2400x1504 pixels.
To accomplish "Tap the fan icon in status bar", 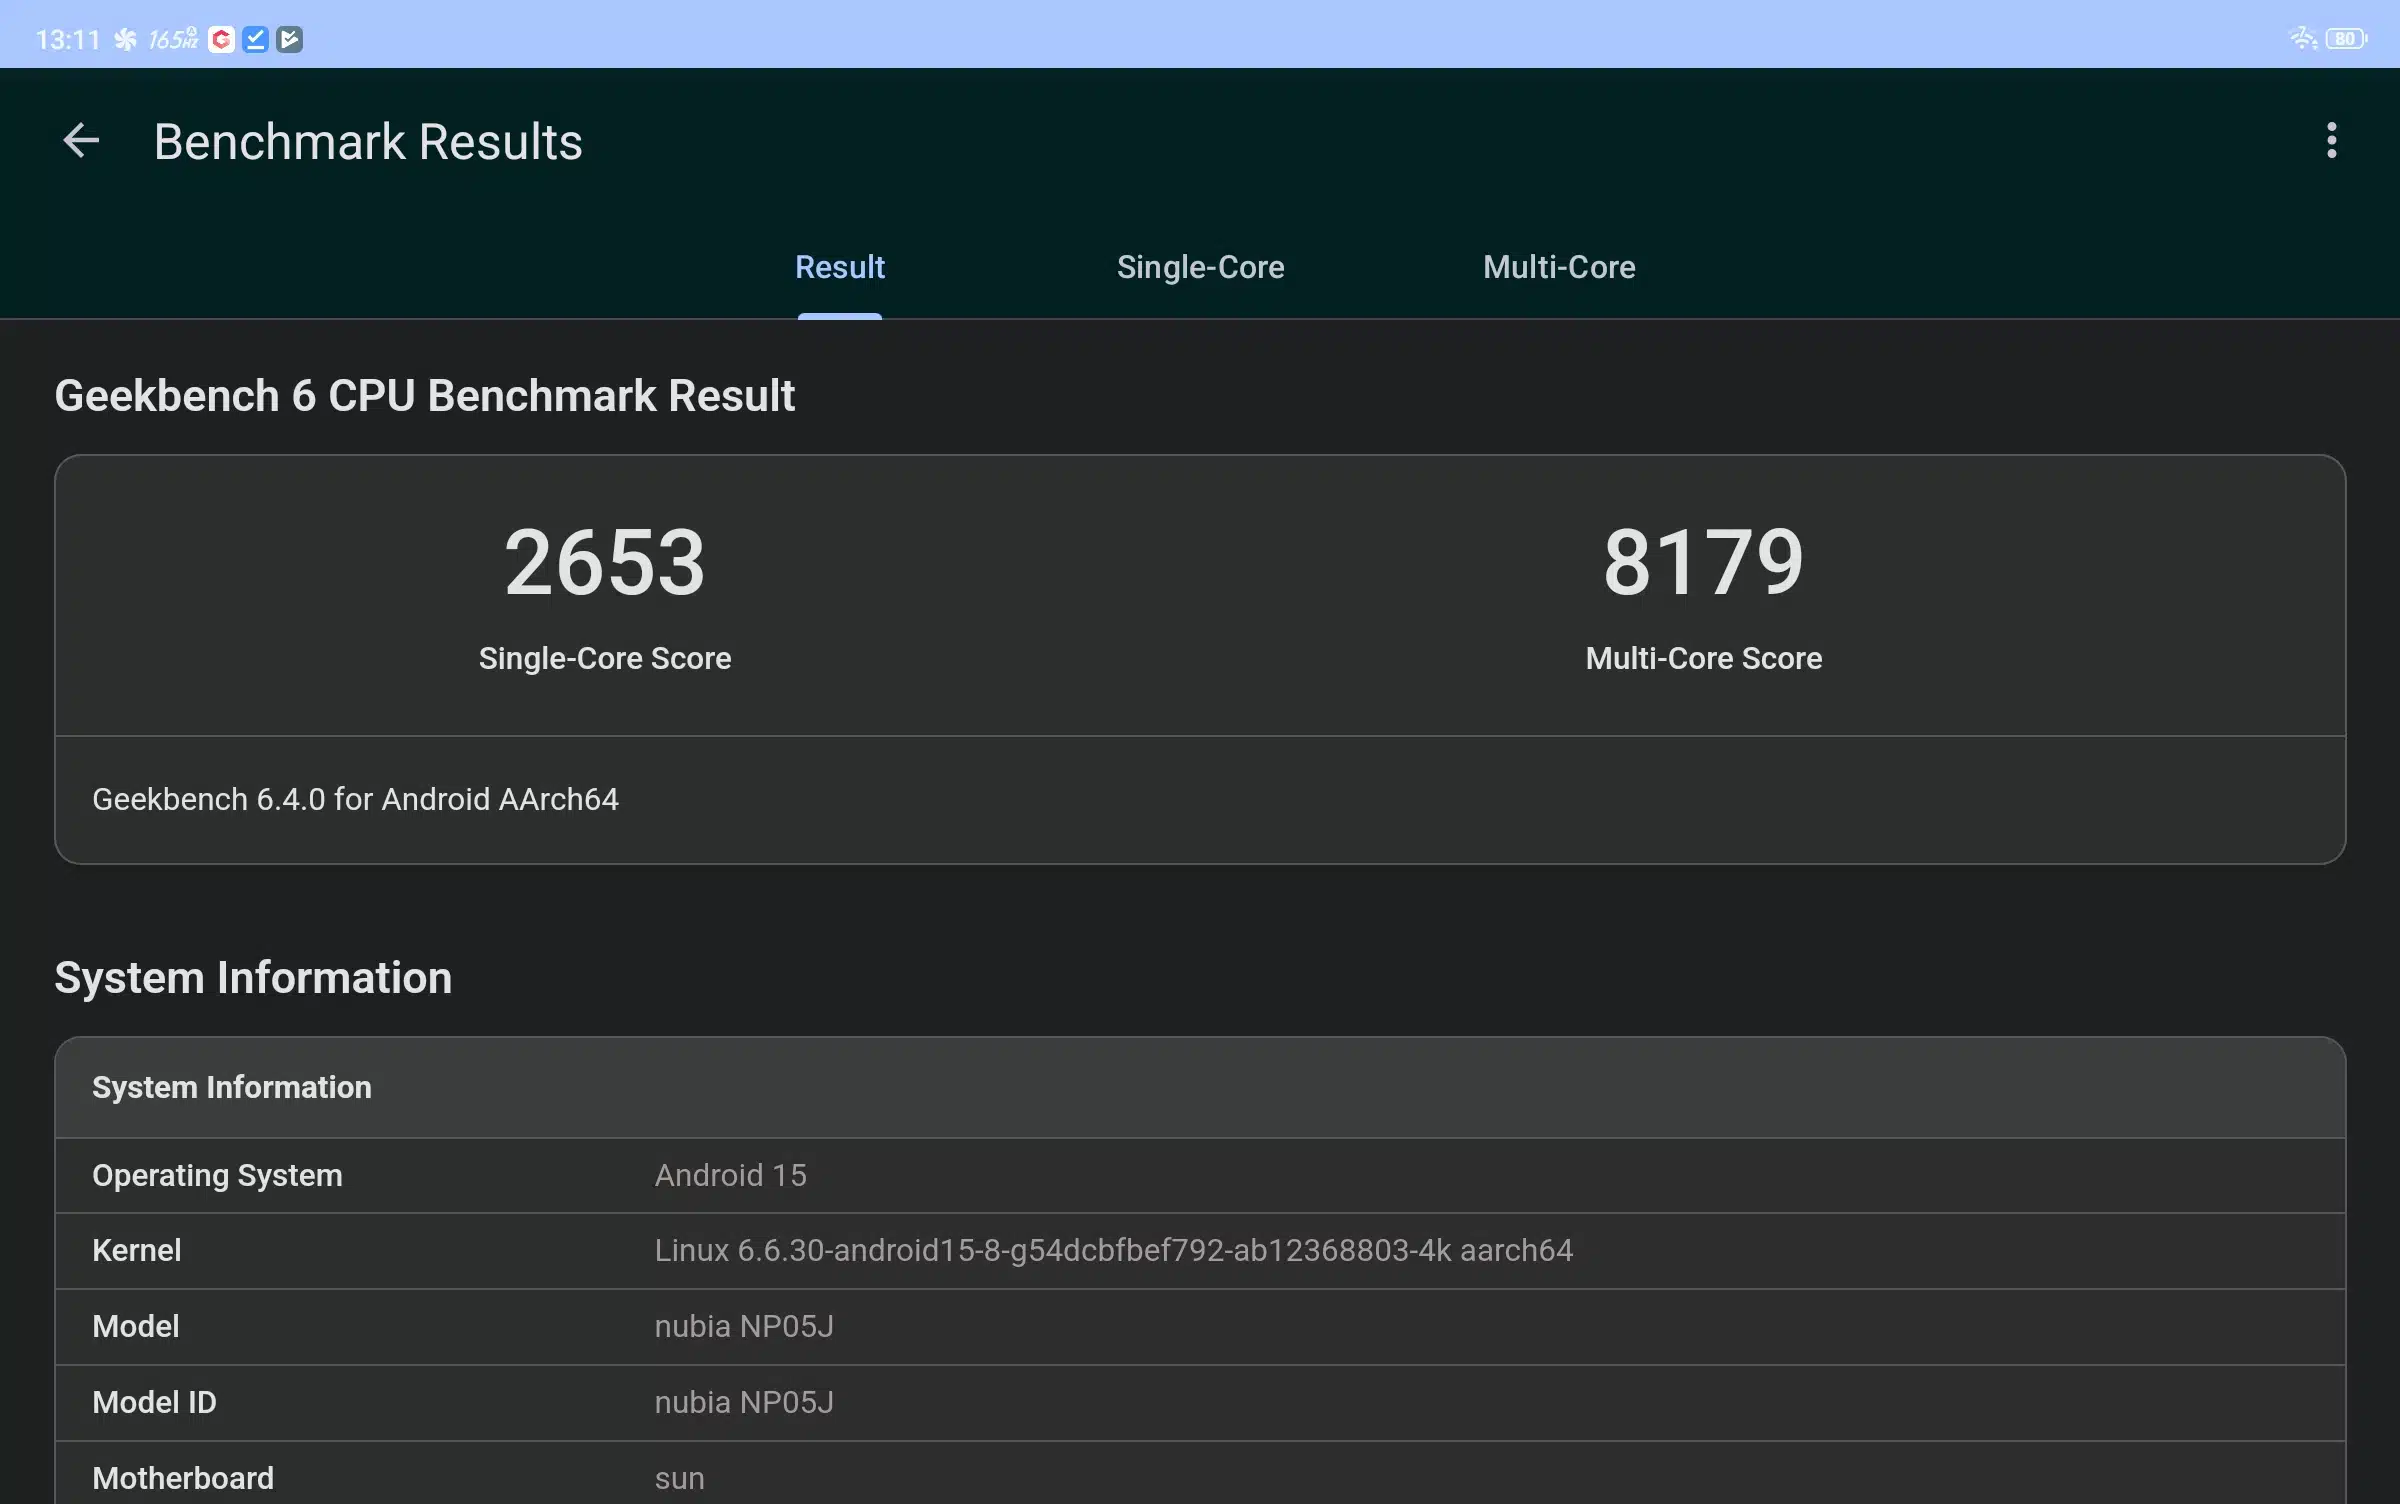I will coord(125,39).
